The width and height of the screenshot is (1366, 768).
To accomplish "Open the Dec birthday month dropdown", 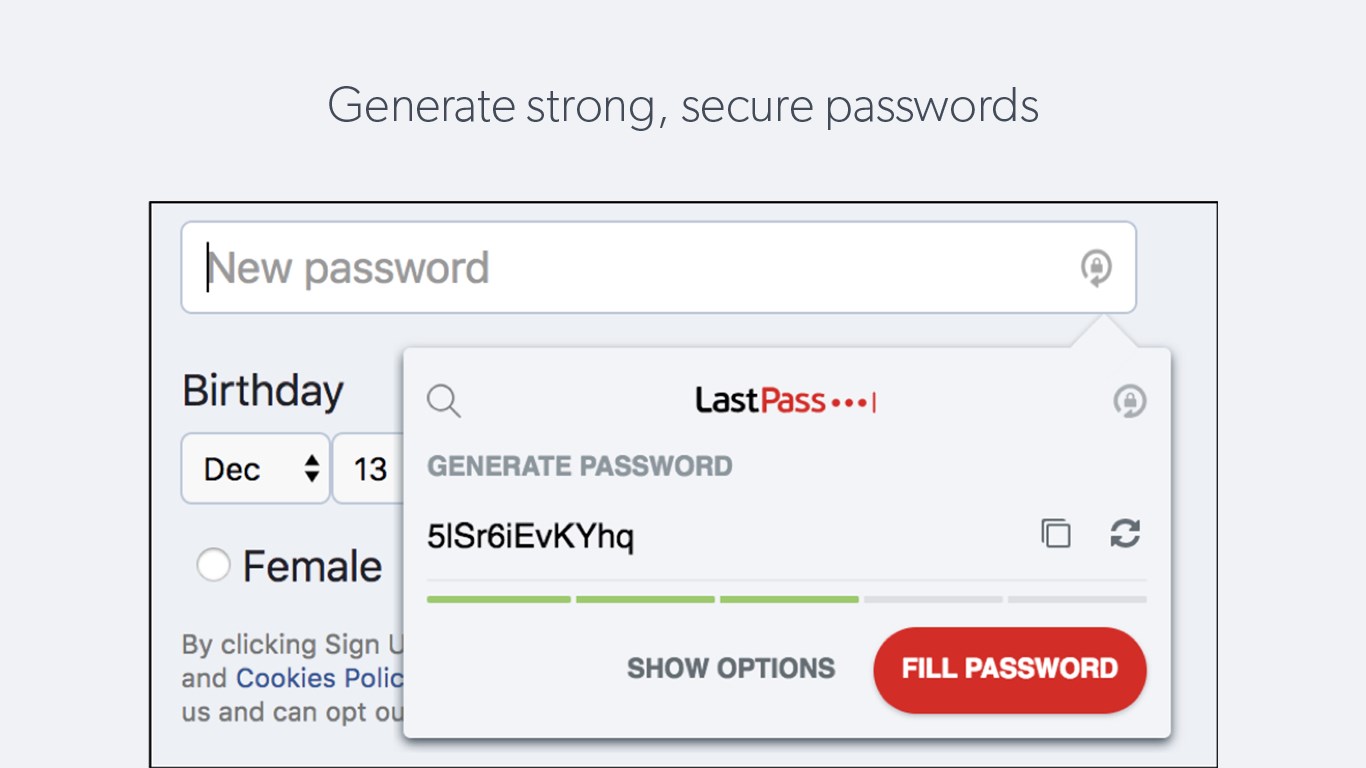I will click(x=255, y=468).
